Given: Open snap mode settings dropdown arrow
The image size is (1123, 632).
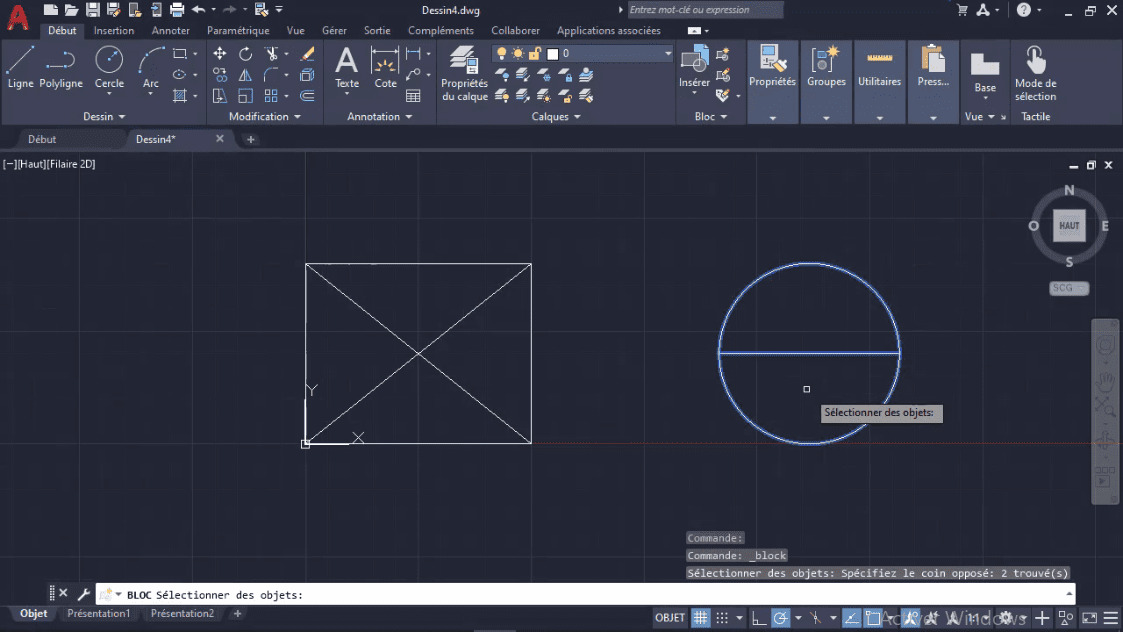Looking at the screenshot, I should (x=739, y=618).
